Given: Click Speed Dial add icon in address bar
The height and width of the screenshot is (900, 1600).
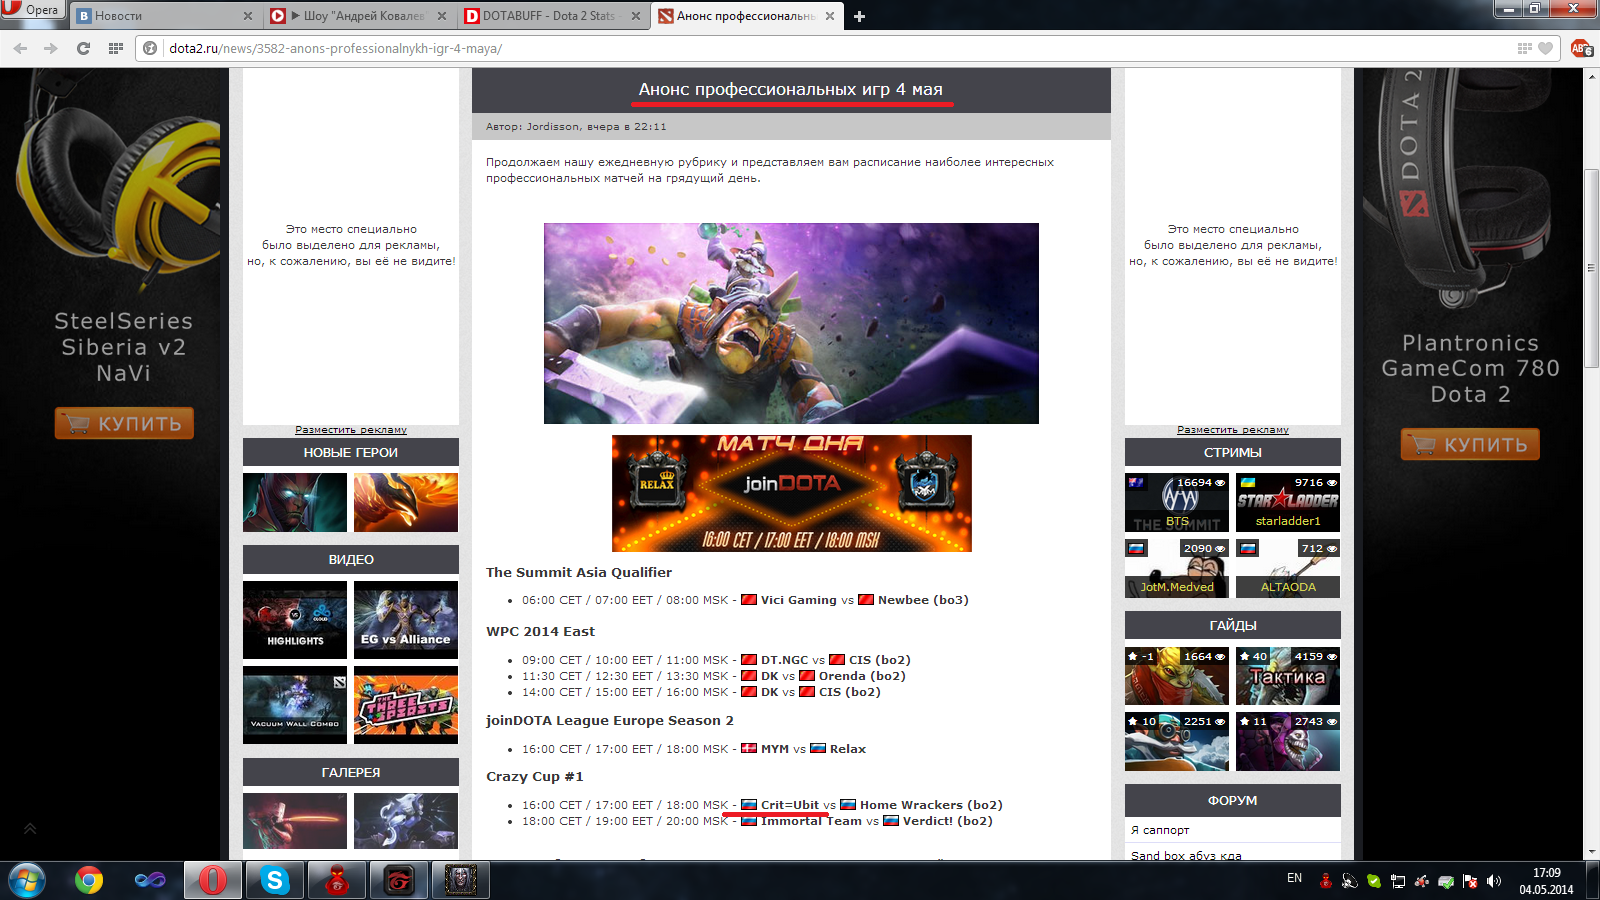Looking at the screenshot, I should point(1524,48).
